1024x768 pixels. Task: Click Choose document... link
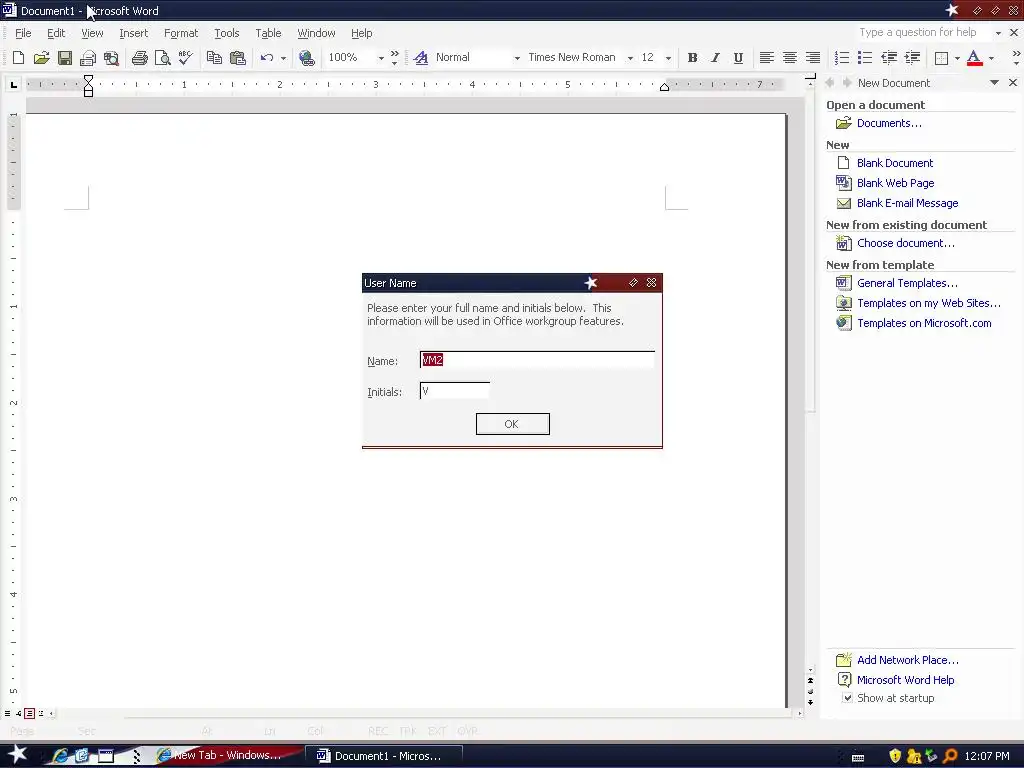(x=906, y=243)
